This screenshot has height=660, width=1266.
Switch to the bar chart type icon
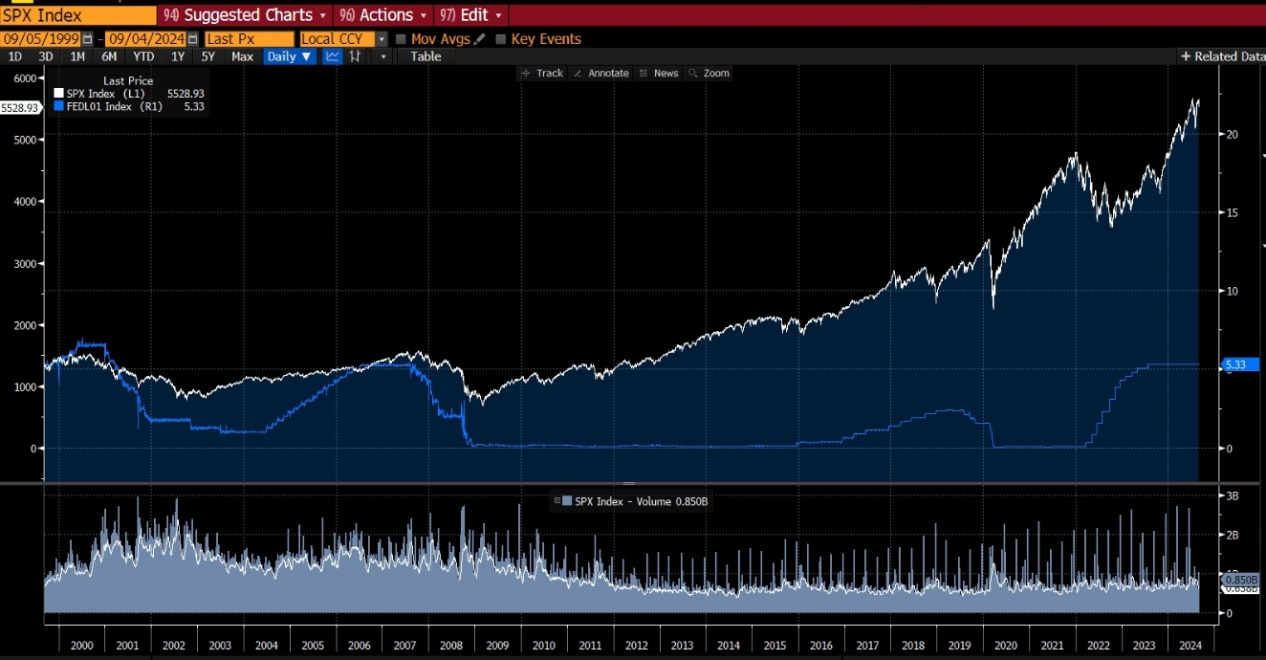click(355, 57)
